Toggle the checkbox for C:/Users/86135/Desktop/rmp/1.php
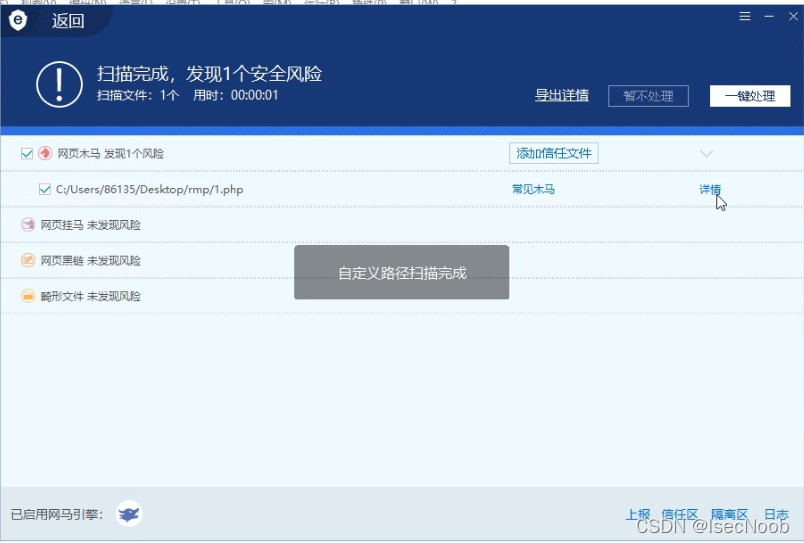 click(45, 189)
